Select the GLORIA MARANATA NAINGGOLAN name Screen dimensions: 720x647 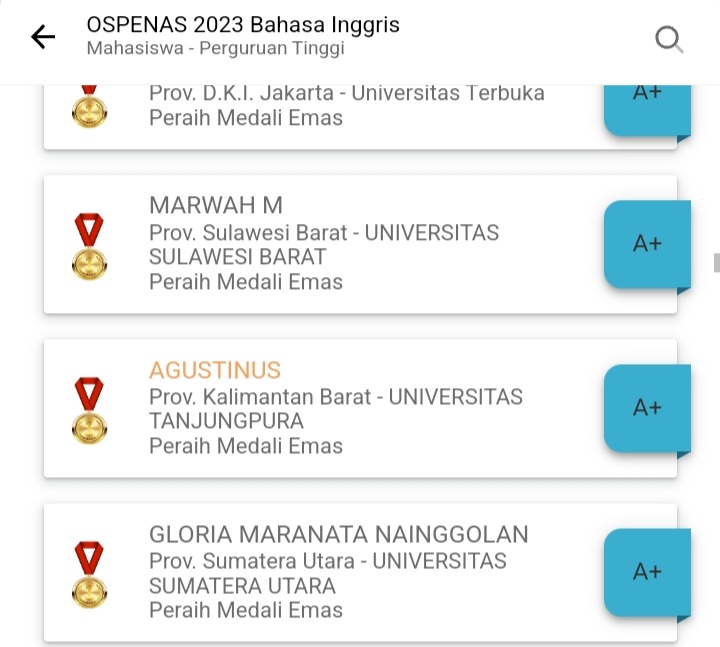point(338,535)
